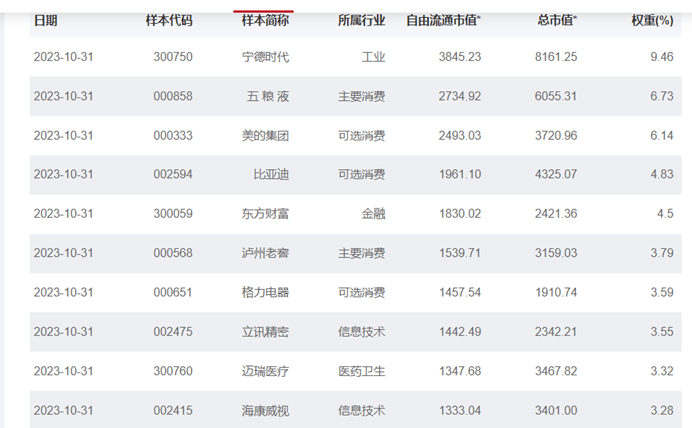
Task: Click weight value 3.28
Action: 662,410
